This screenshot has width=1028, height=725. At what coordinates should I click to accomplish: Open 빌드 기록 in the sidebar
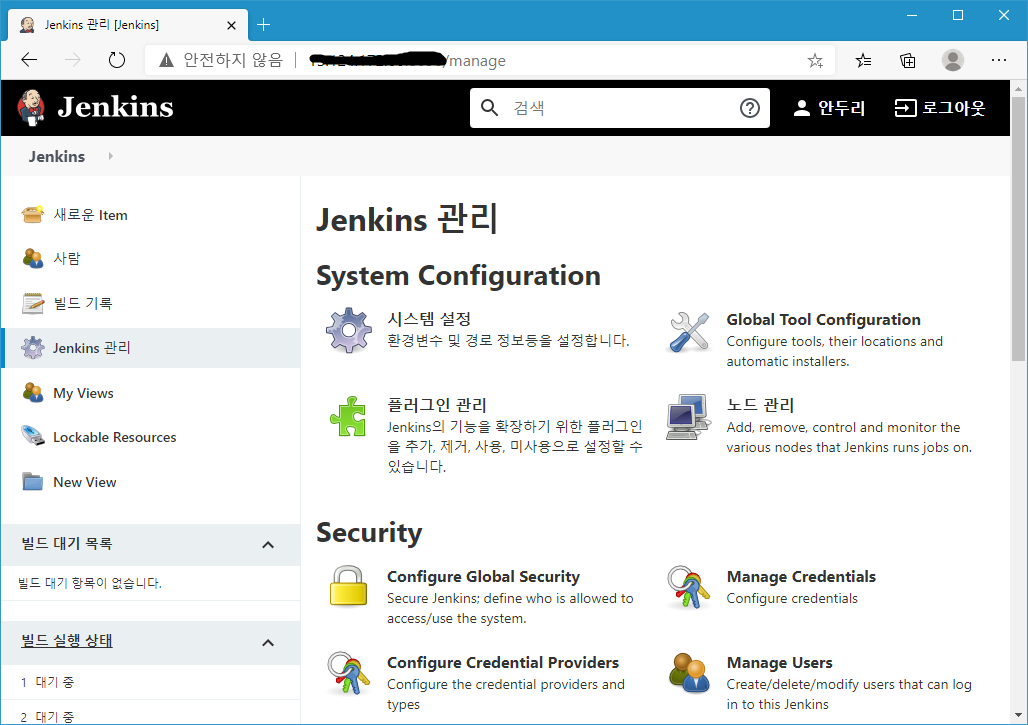tap(83, 303)
